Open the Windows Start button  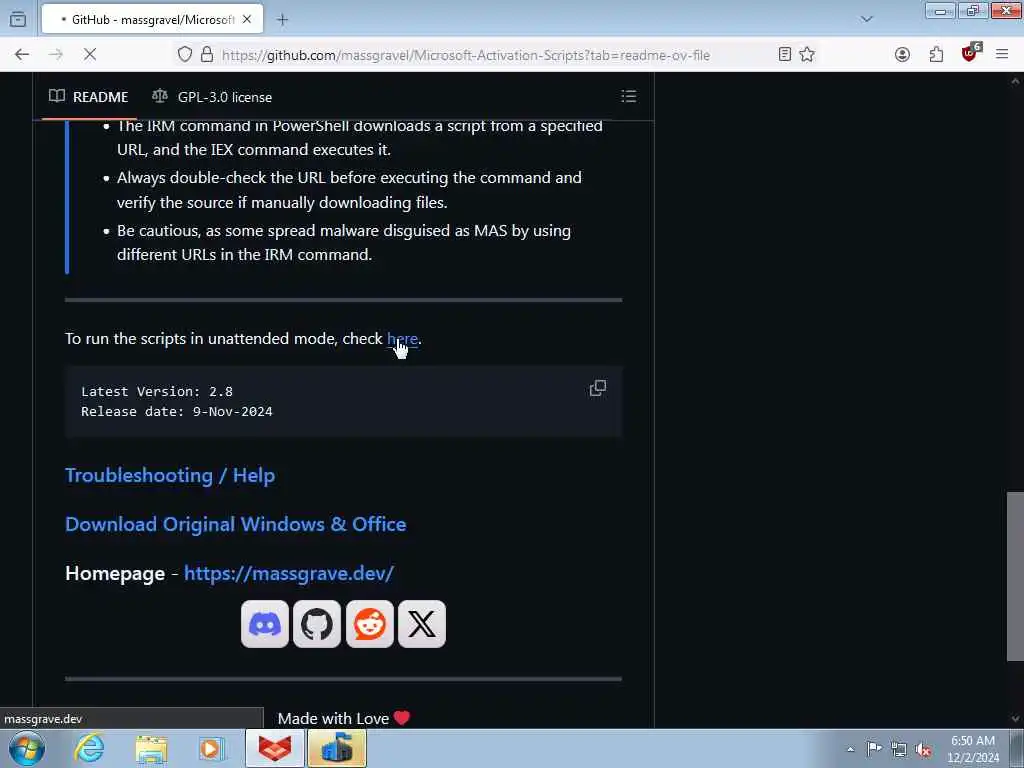coord(27,748)
